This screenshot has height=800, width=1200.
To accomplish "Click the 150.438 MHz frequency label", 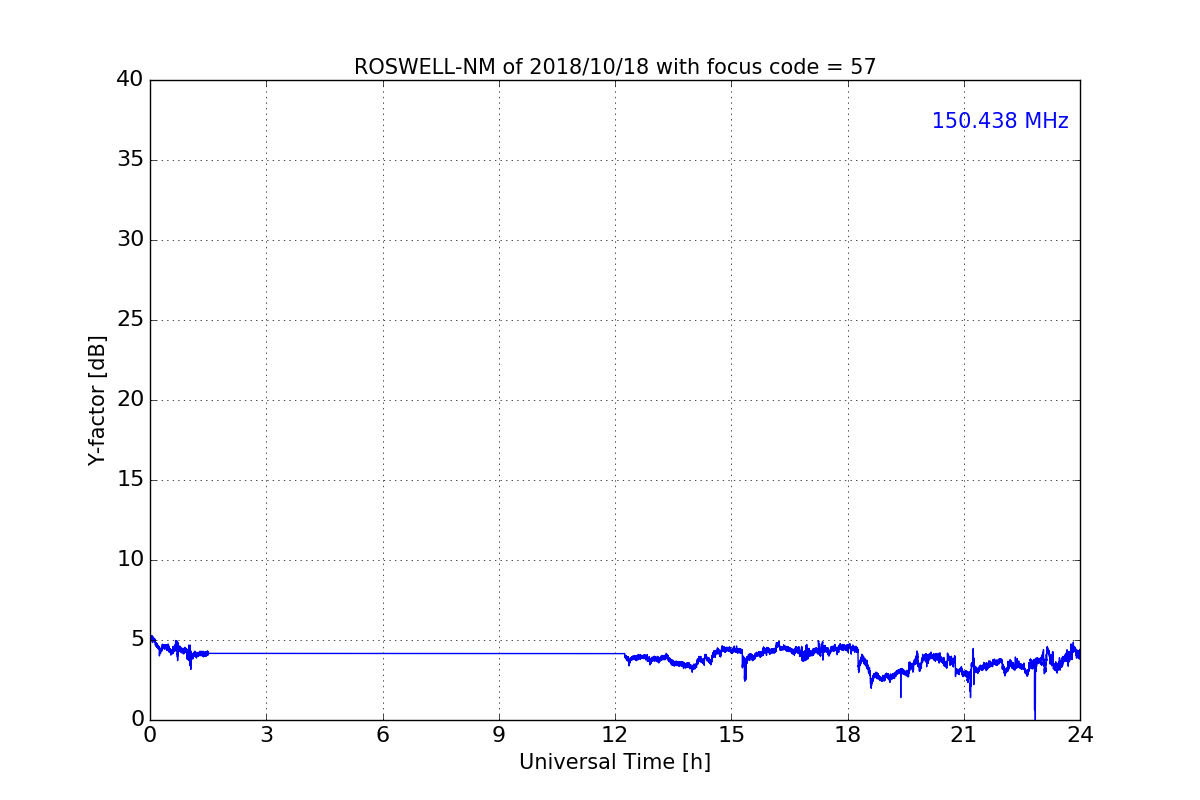I will (x=1000, y=121).
